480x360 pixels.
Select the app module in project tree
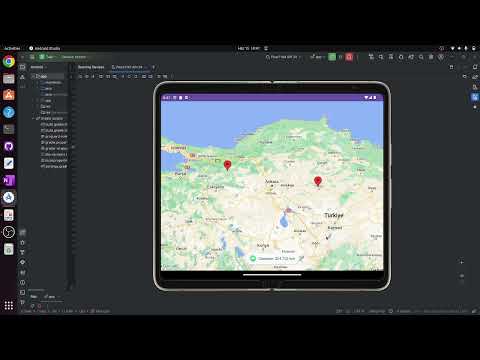click(42, 76)
